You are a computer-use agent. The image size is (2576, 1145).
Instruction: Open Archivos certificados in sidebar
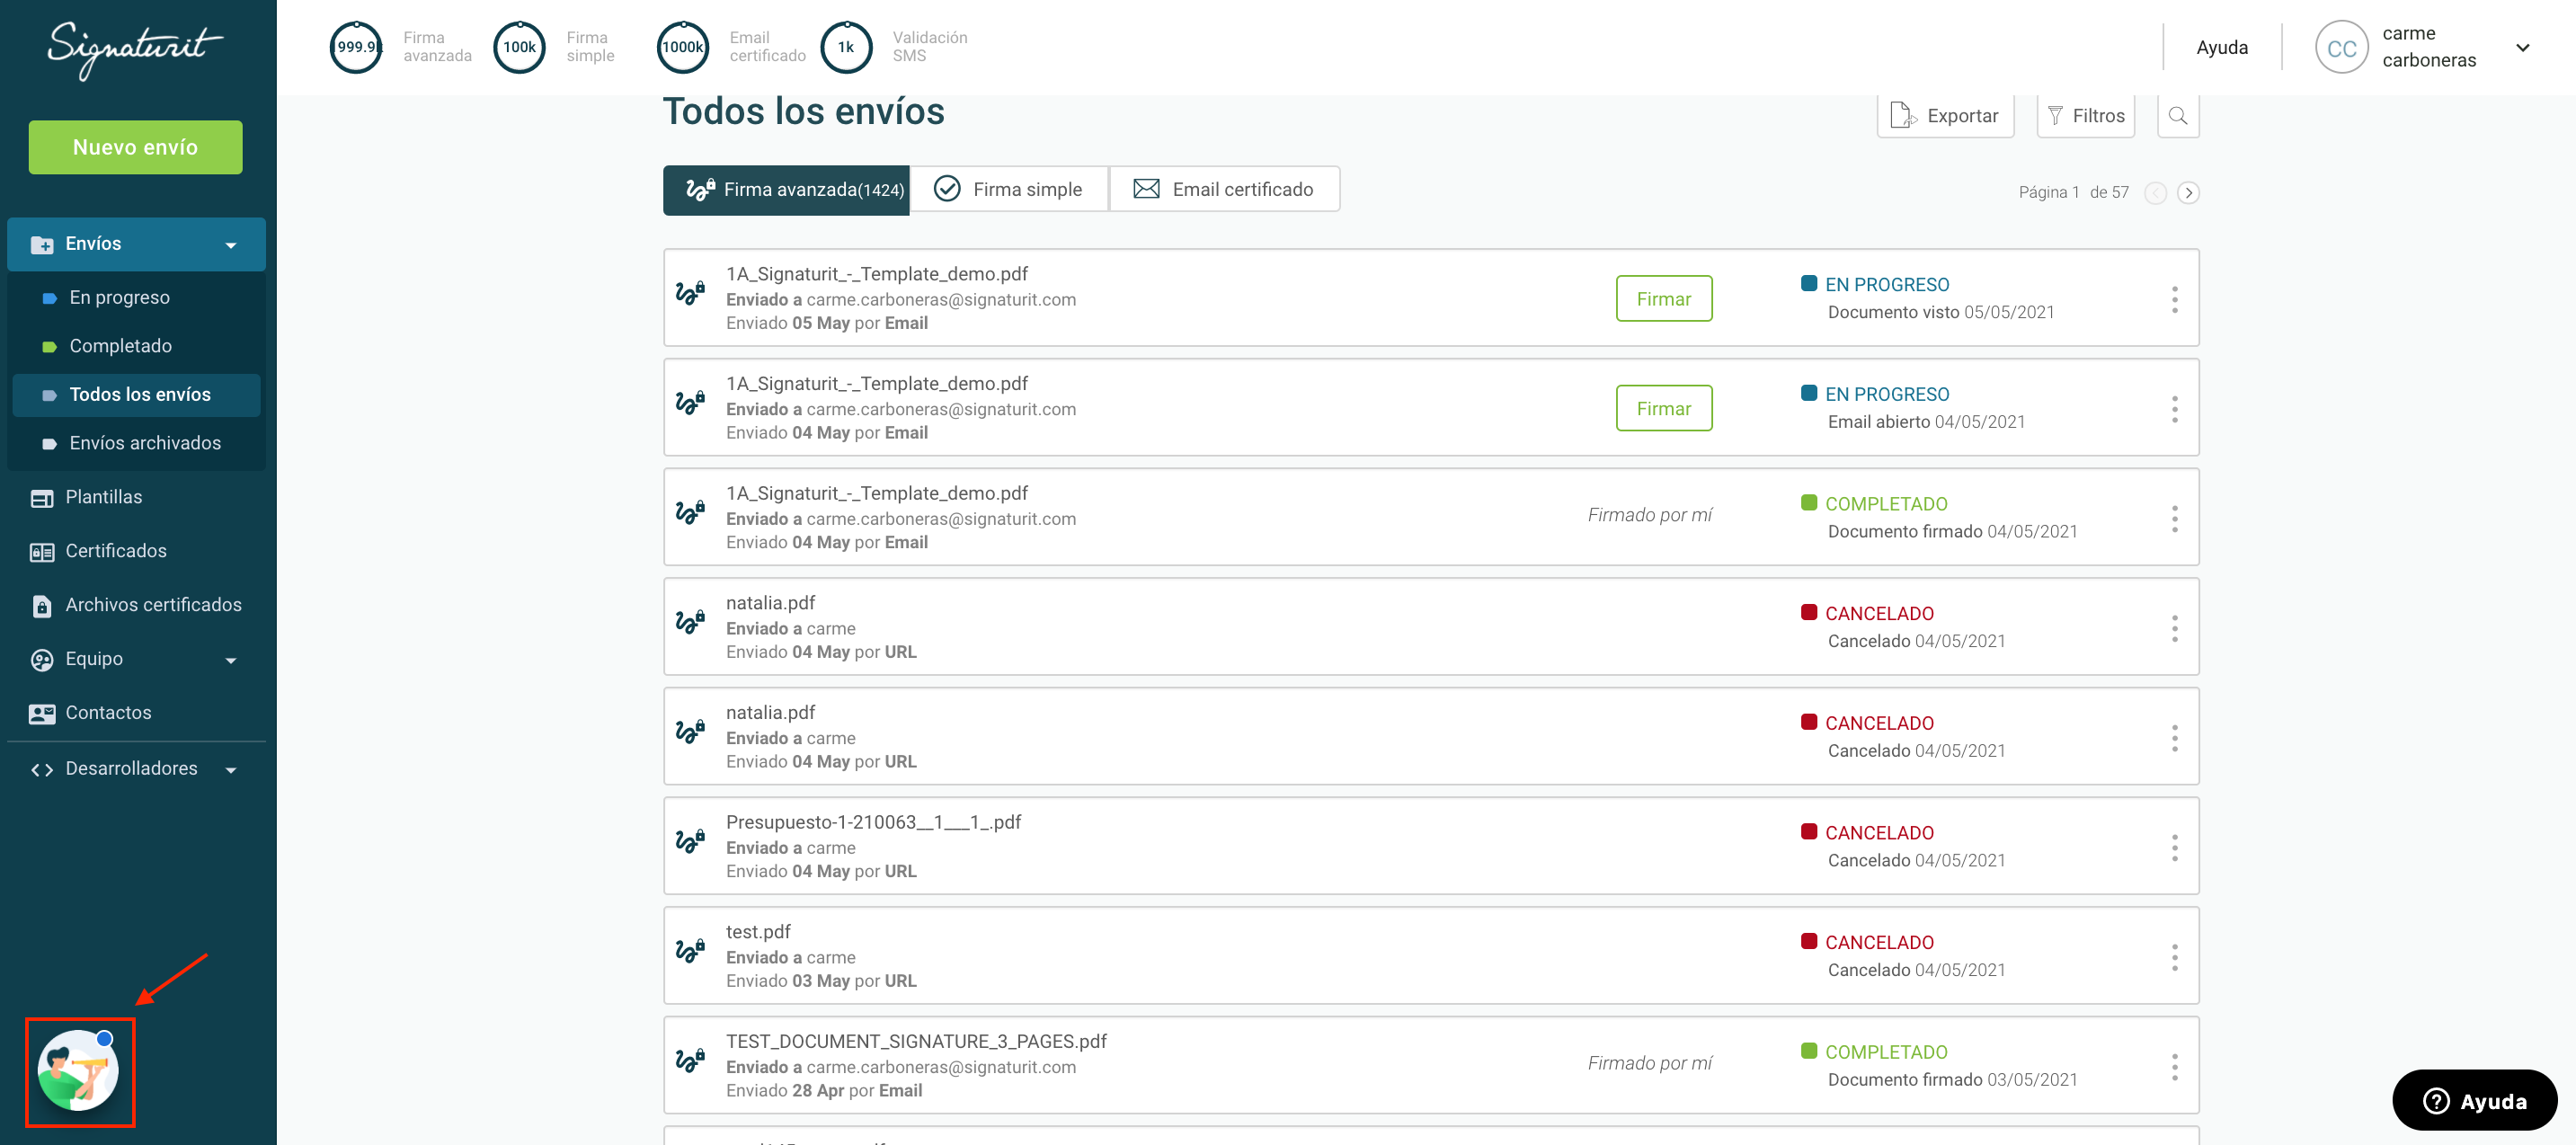152,605
